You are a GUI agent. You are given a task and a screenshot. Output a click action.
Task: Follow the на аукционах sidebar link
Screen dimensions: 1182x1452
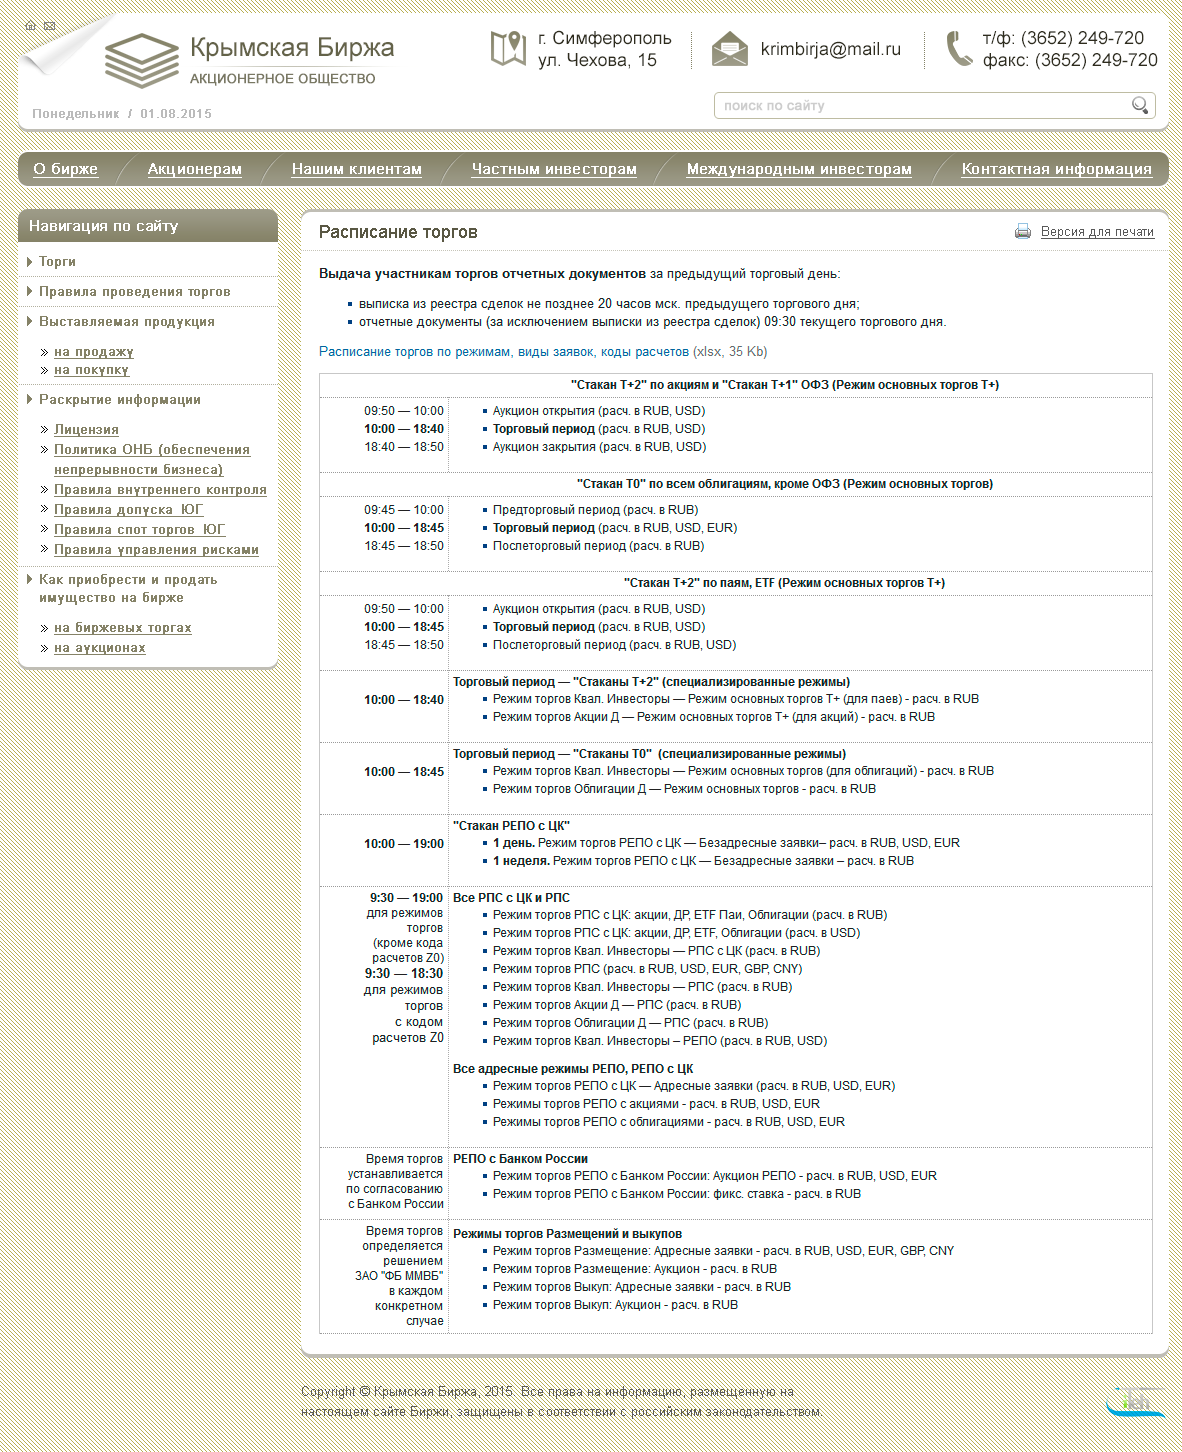(99, 648)
